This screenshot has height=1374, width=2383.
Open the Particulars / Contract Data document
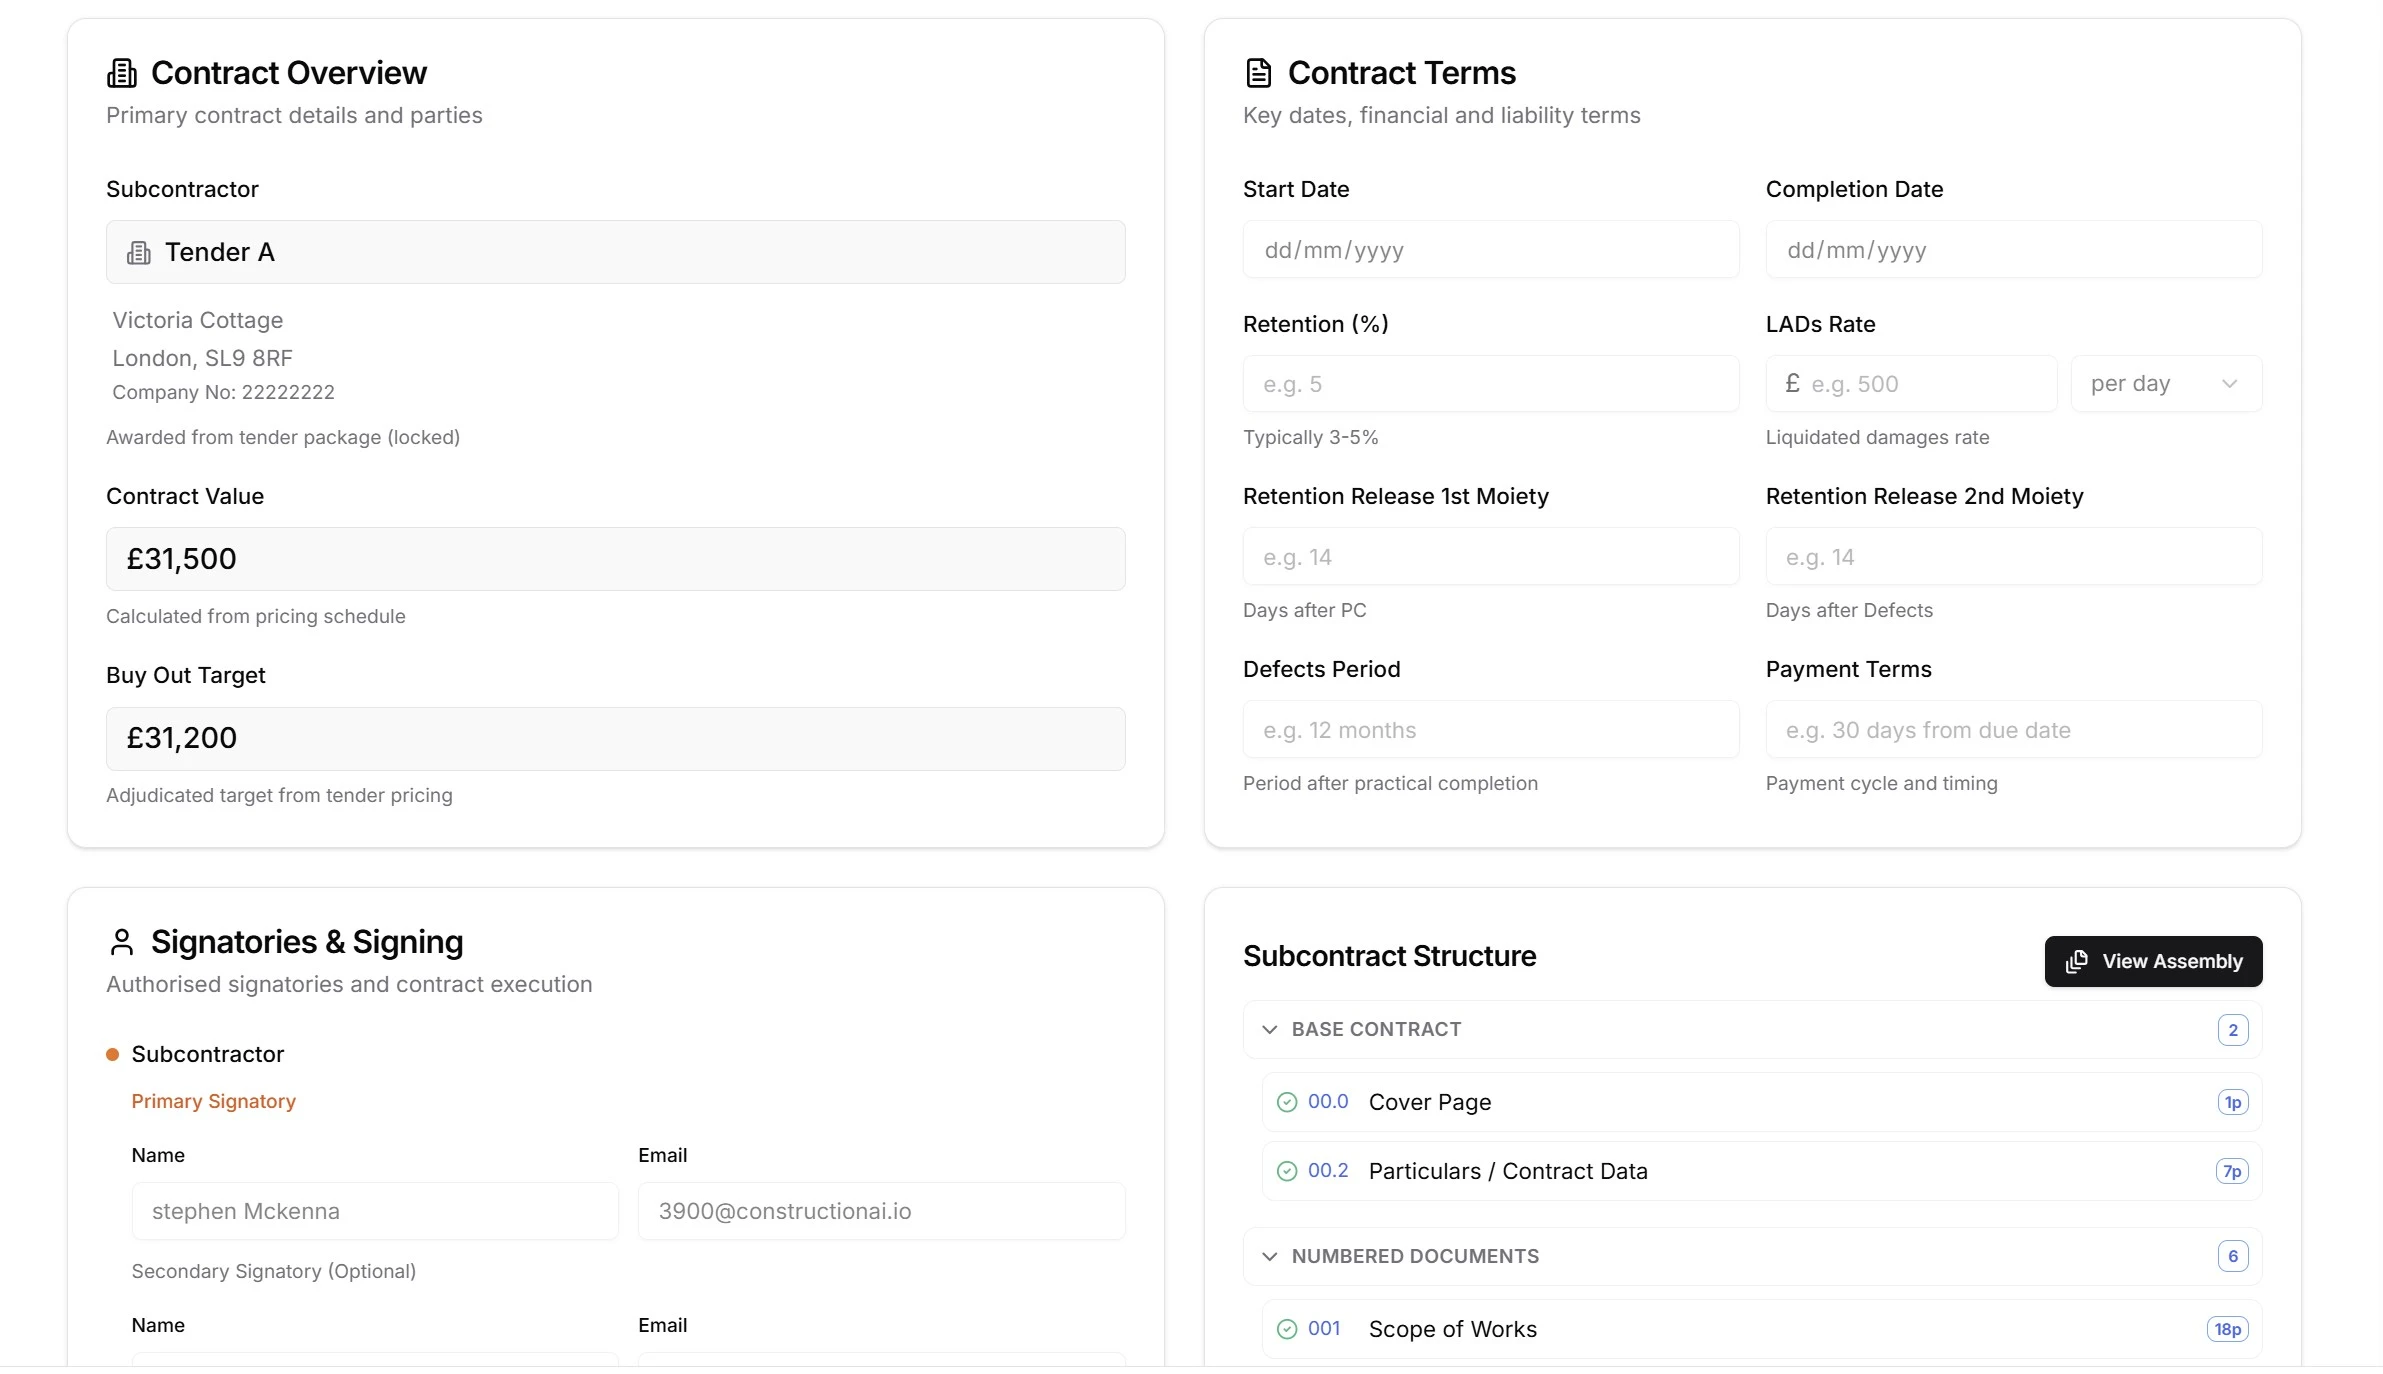(1508, 1171)
